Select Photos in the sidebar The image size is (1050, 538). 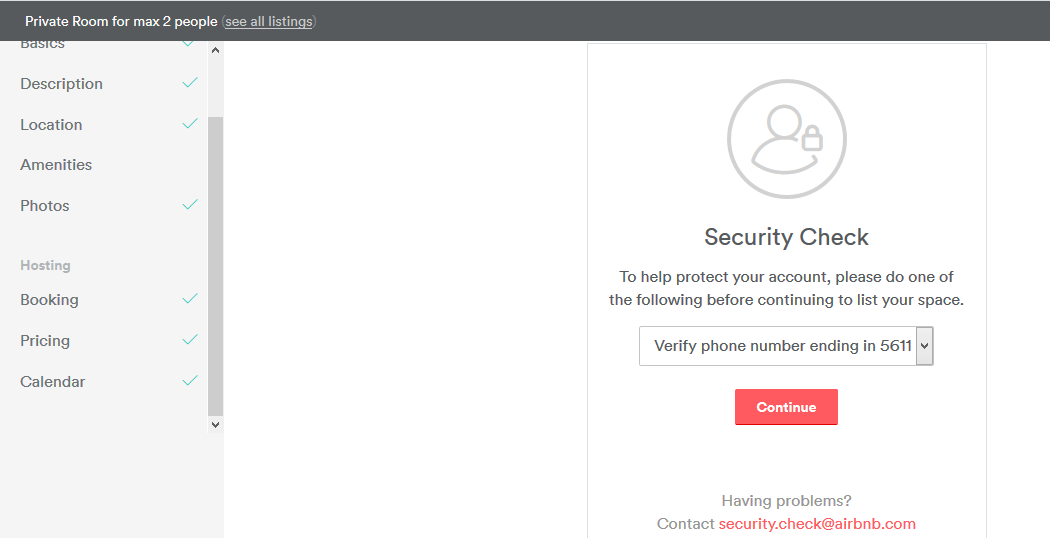tap(45, 206)
